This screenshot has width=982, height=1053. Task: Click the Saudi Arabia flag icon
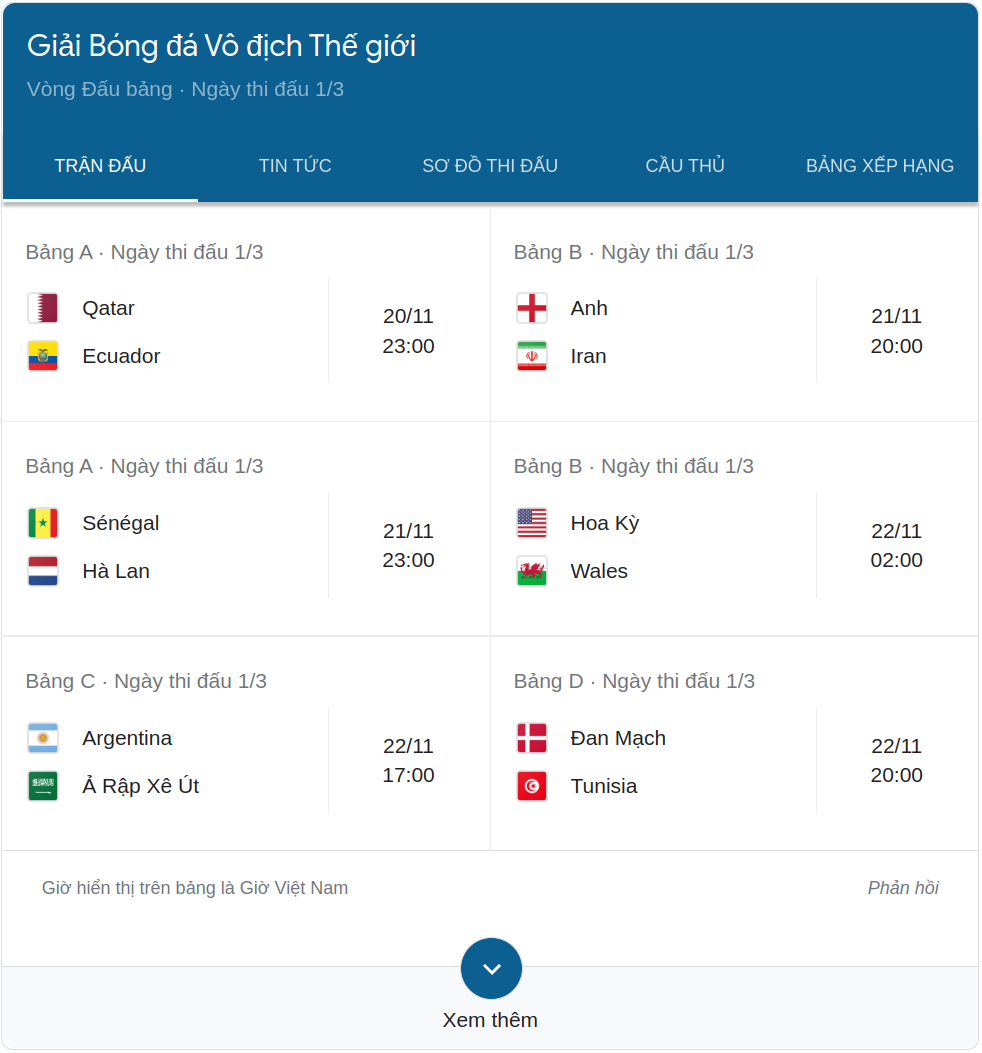[x=43, y=786]
